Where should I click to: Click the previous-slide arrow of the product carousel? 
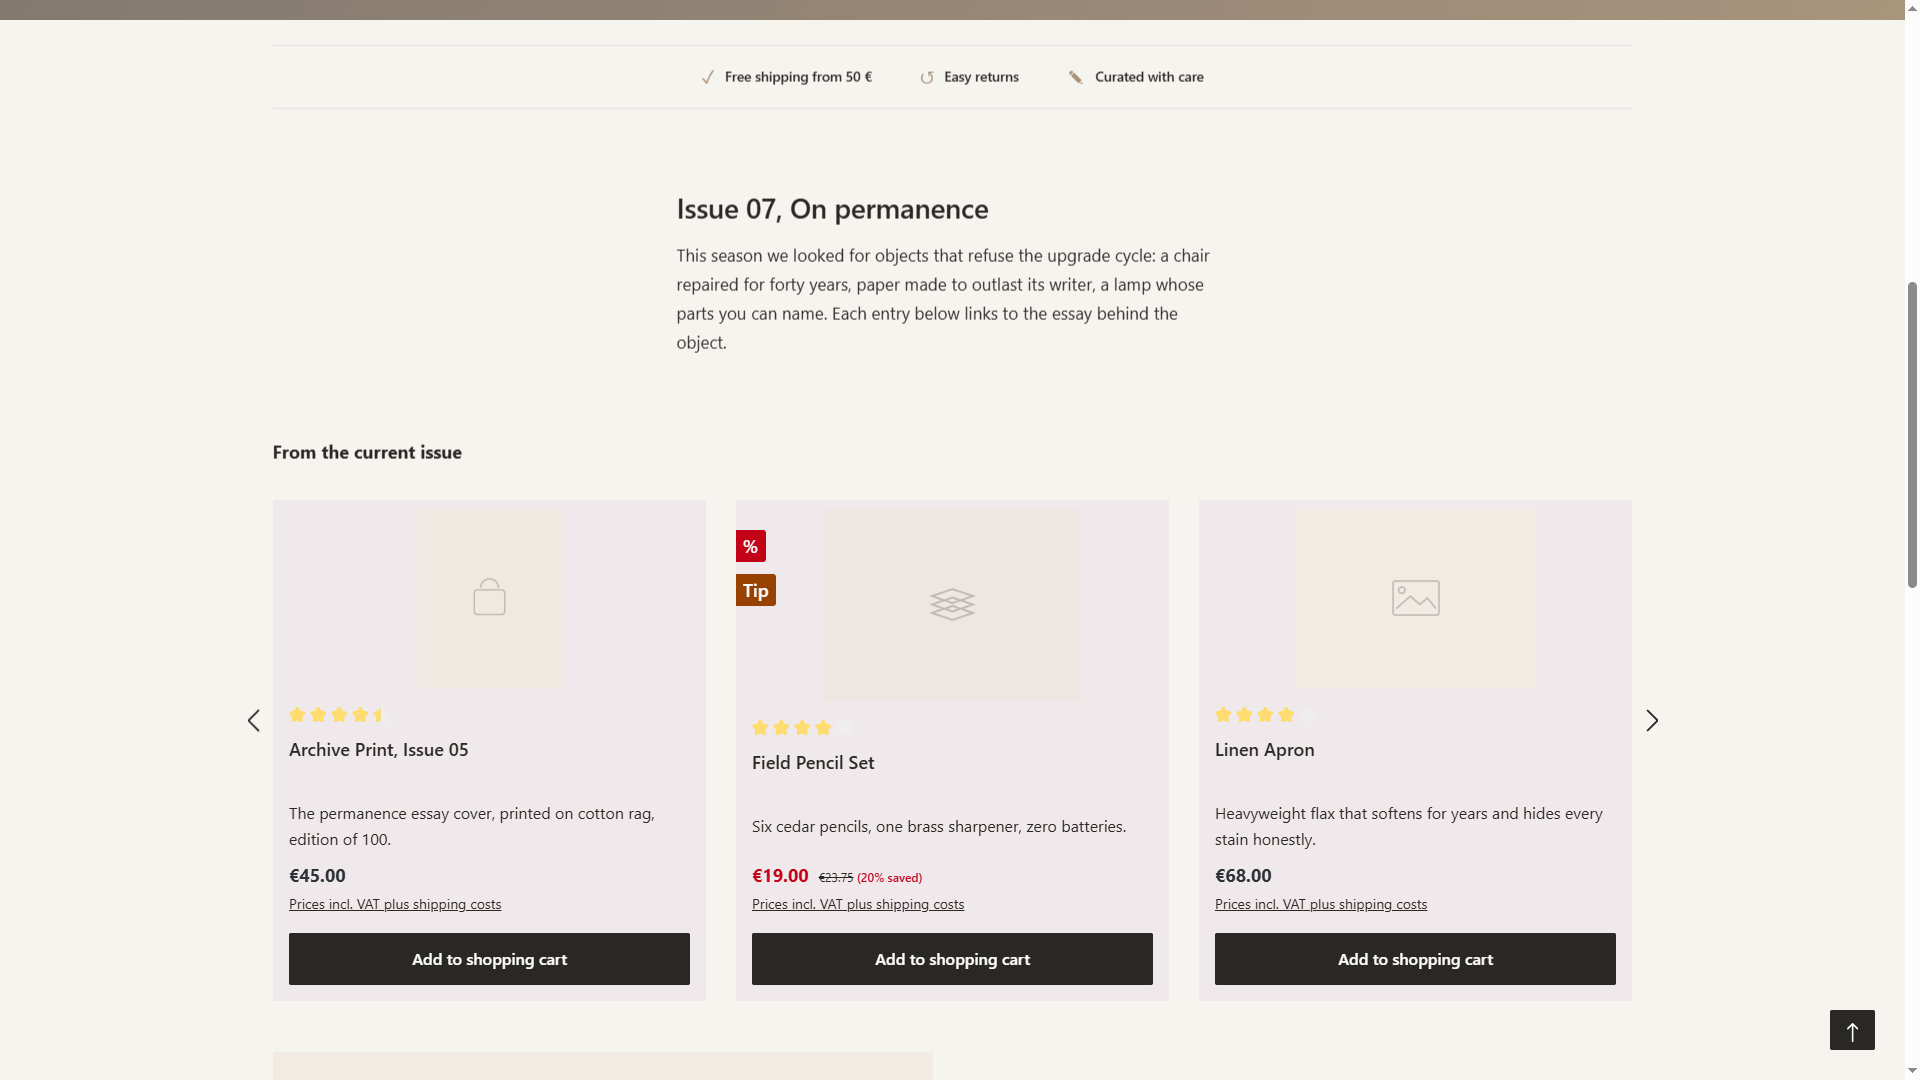[254, 721]
